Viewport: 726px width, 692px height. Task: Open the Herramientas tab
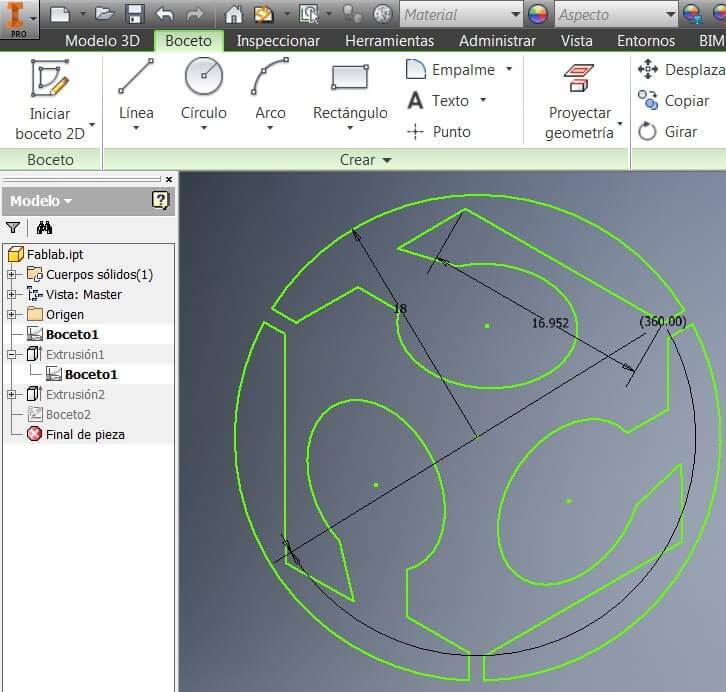pyautogui.click(x=389, y=41)
